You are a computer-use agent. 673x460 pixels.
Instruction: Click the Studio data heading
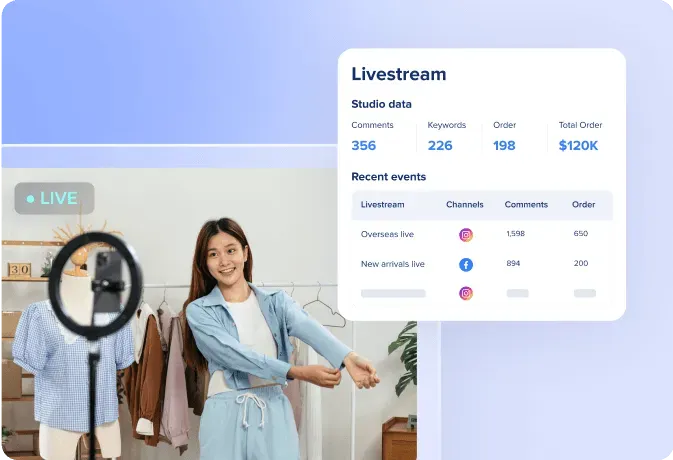381,104
